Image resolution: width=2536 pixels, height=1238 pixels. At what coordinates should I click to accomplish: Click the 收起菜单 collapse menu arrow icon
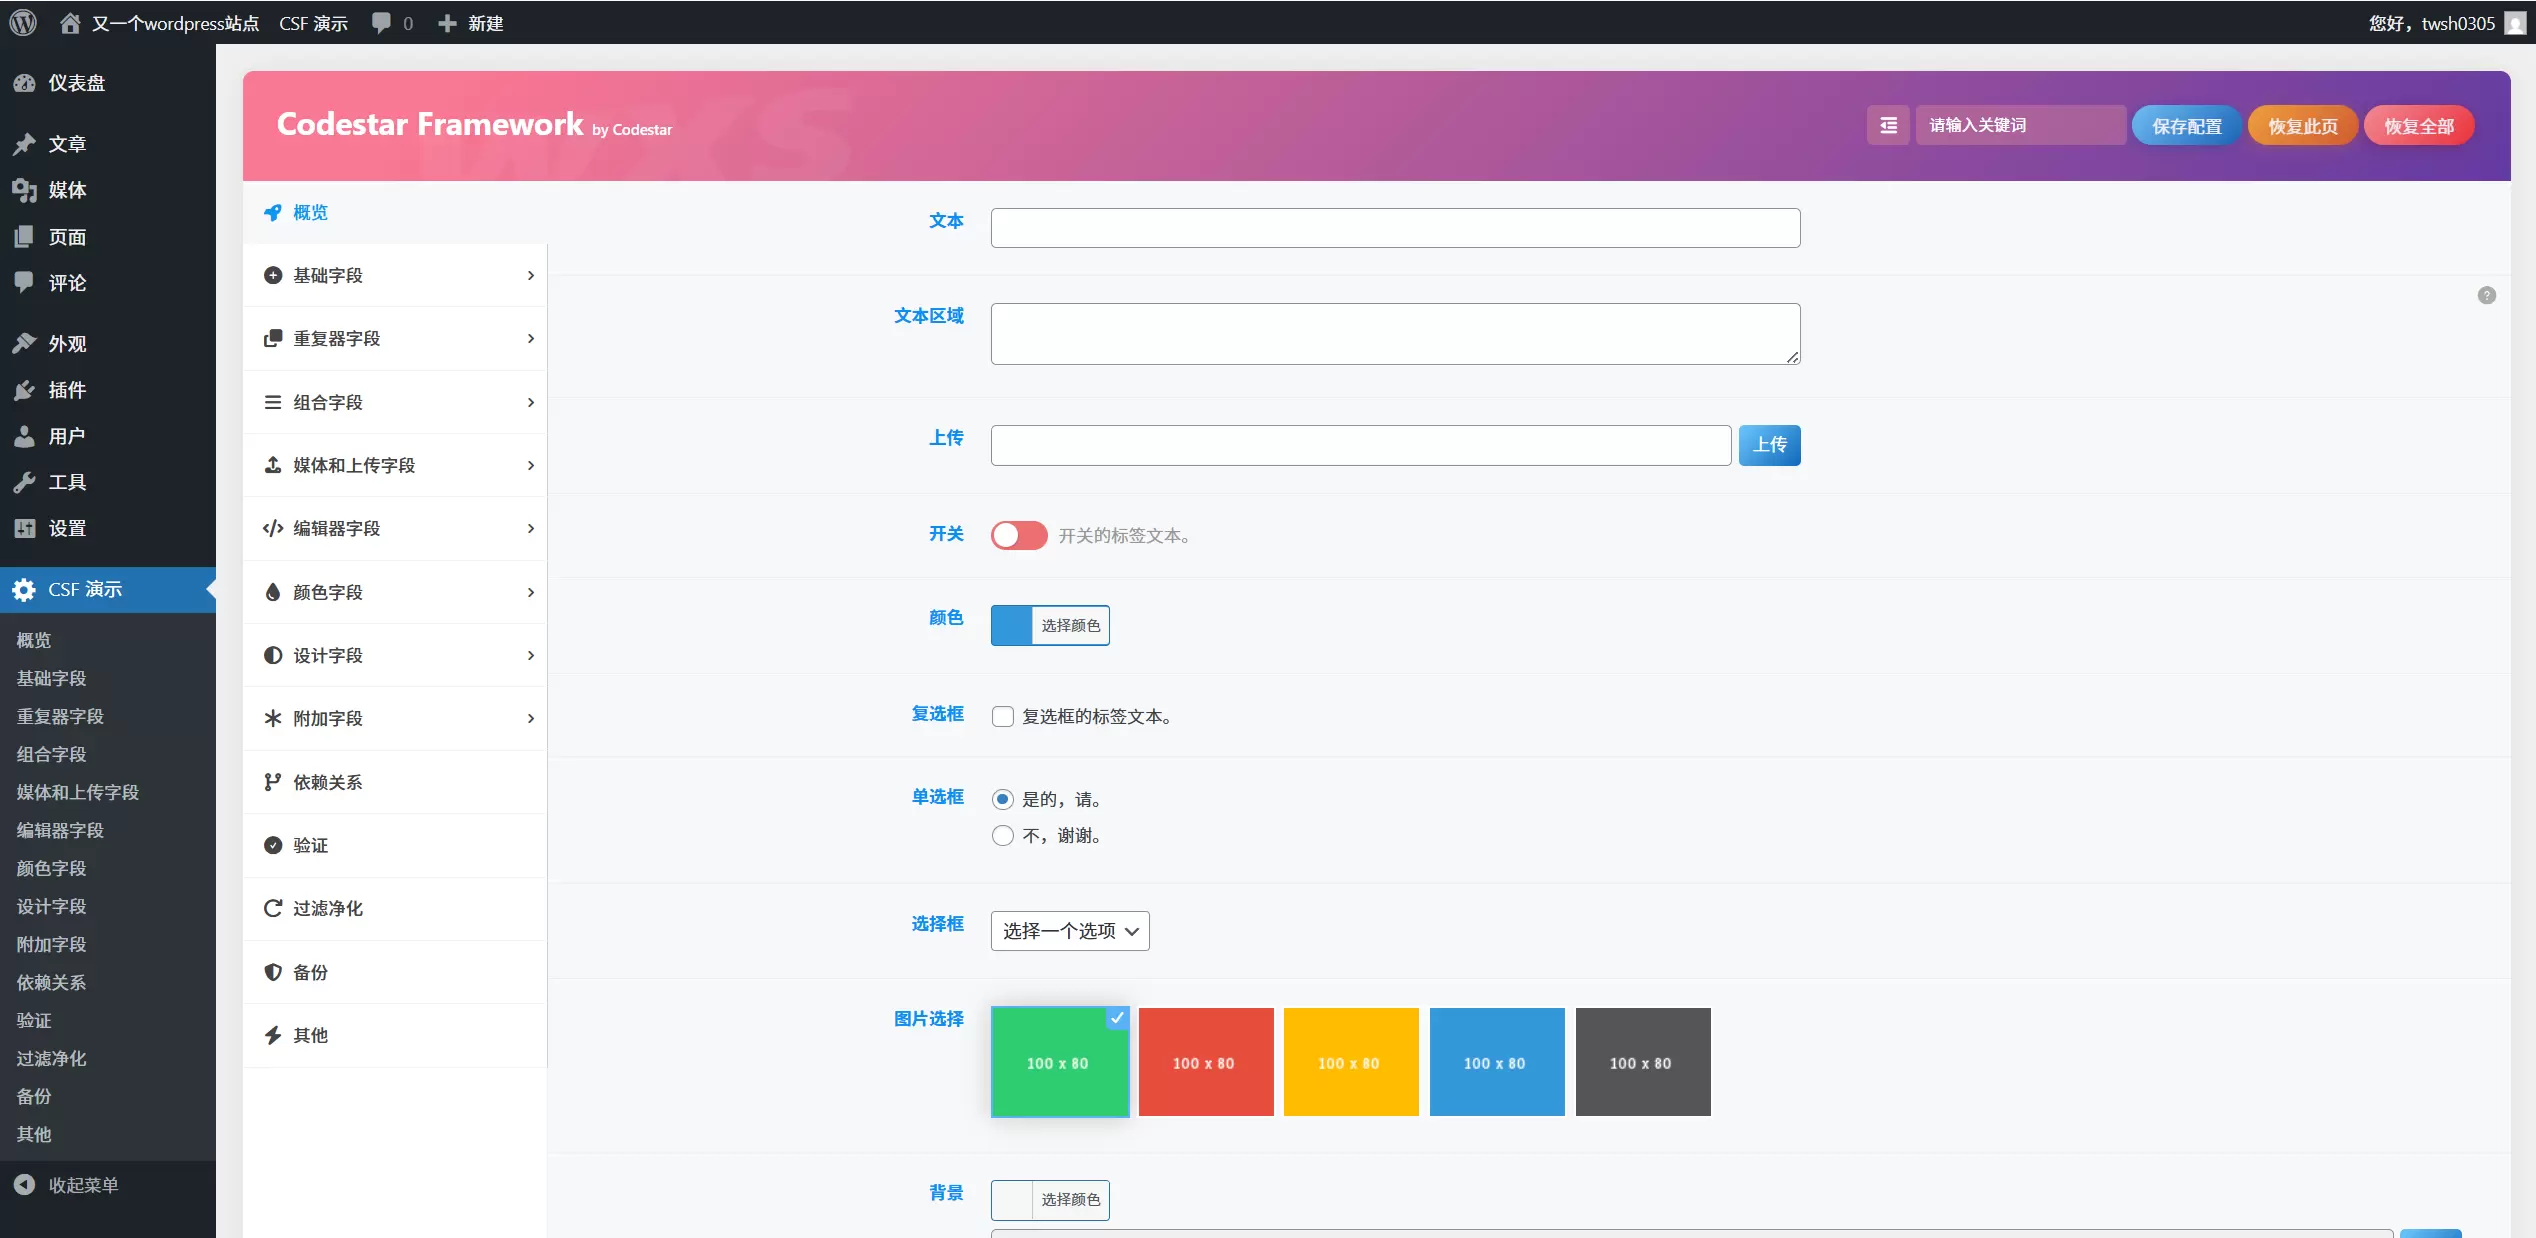(25, 1185)
